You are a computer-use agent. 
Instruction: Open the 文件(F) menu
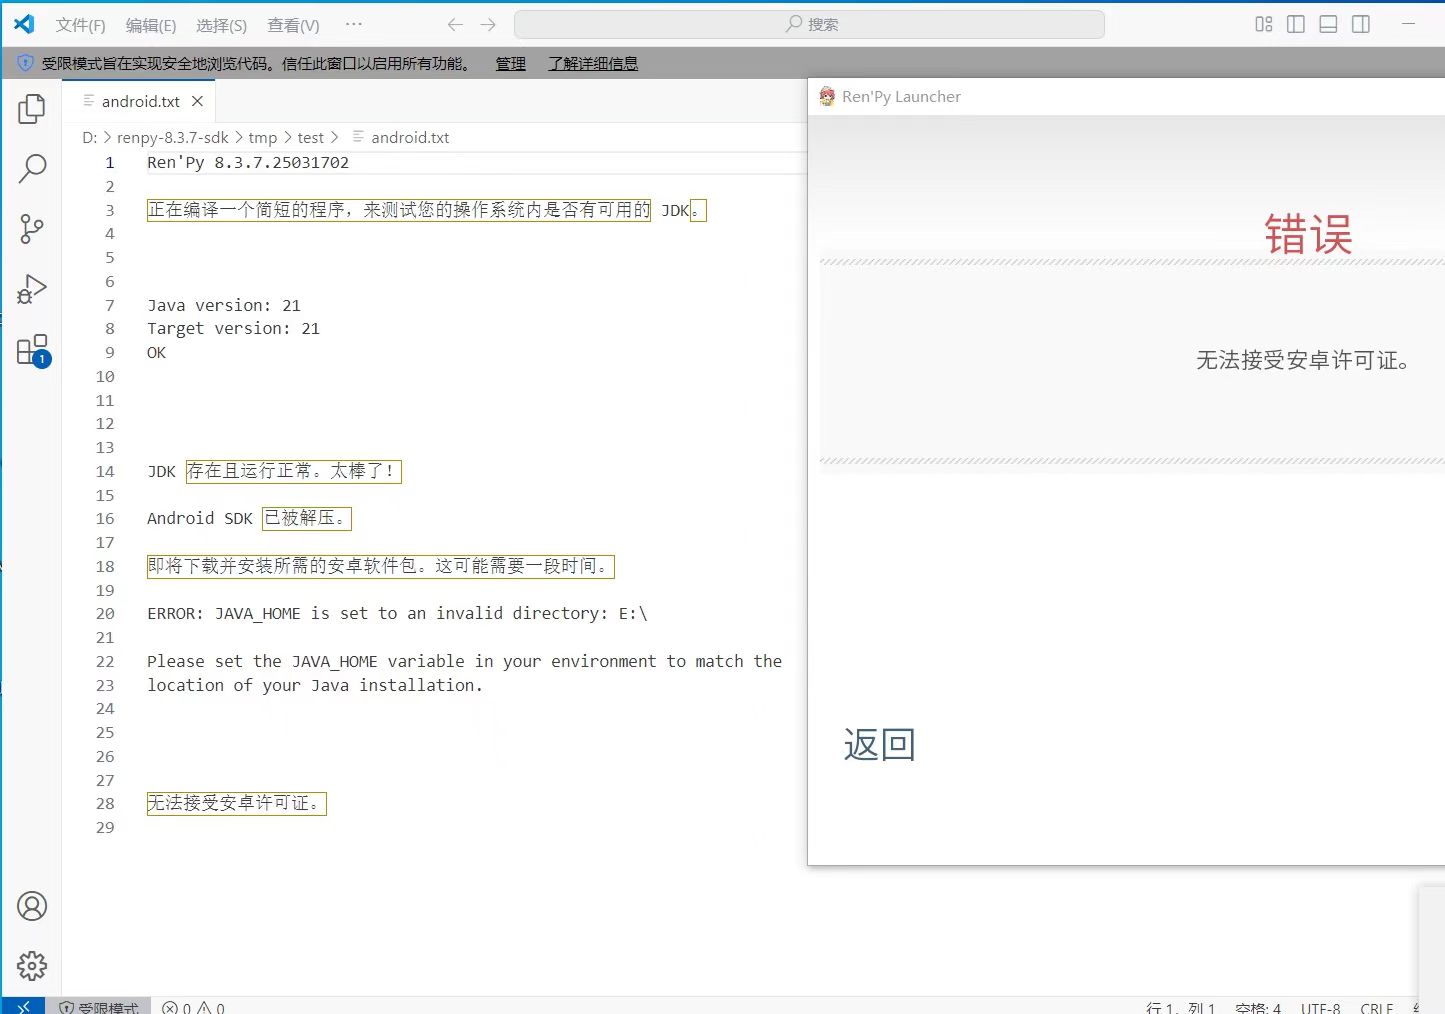click(x=80, y=25)
